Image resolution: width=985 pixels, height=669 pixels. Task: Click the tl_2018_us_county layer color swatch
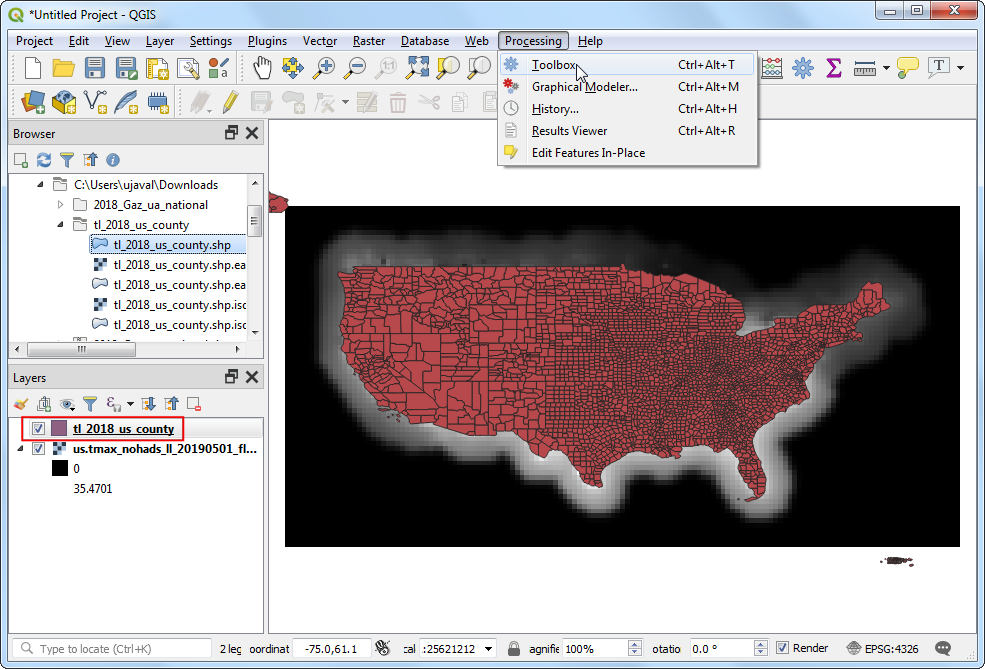59,428
